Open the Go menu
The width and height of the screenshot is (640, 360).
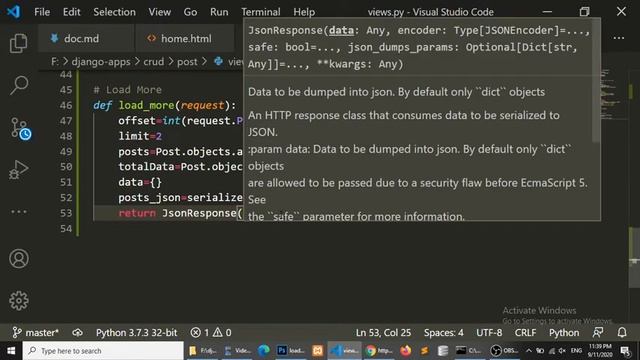click(190, 12)
